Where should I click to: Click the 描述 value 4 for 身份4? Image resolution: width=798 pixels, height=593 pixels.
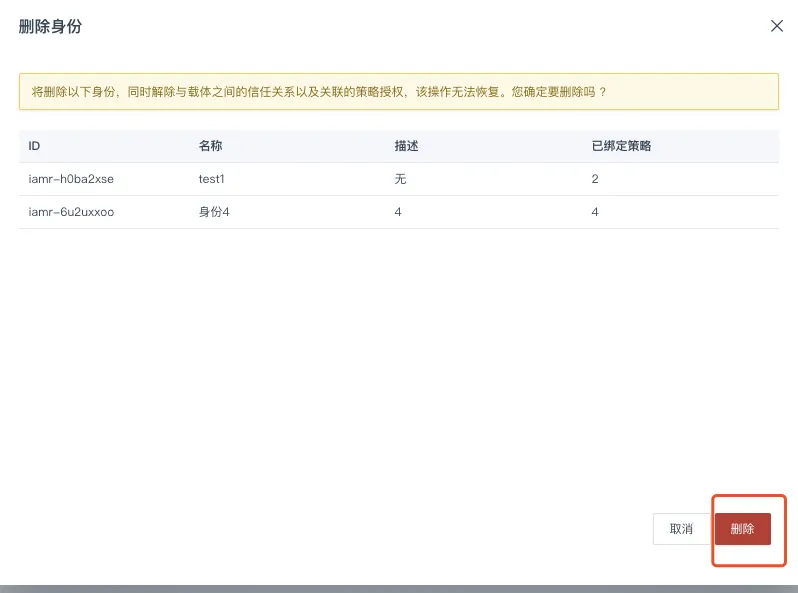pyautogui.click(x=398, y=212)
